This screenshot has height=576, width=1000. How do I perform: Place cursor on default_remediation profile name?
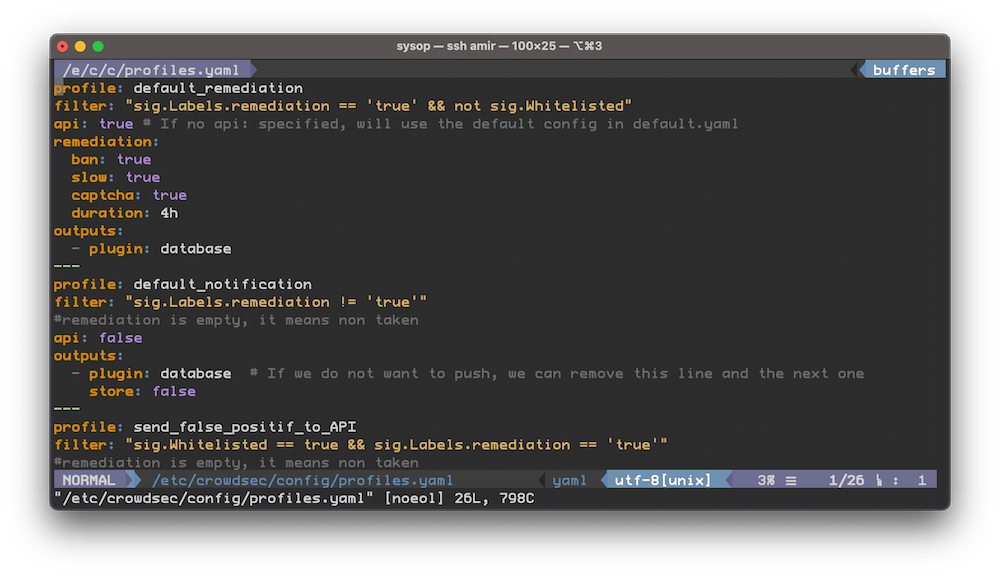pyautogui.click(x=218, y=88)
